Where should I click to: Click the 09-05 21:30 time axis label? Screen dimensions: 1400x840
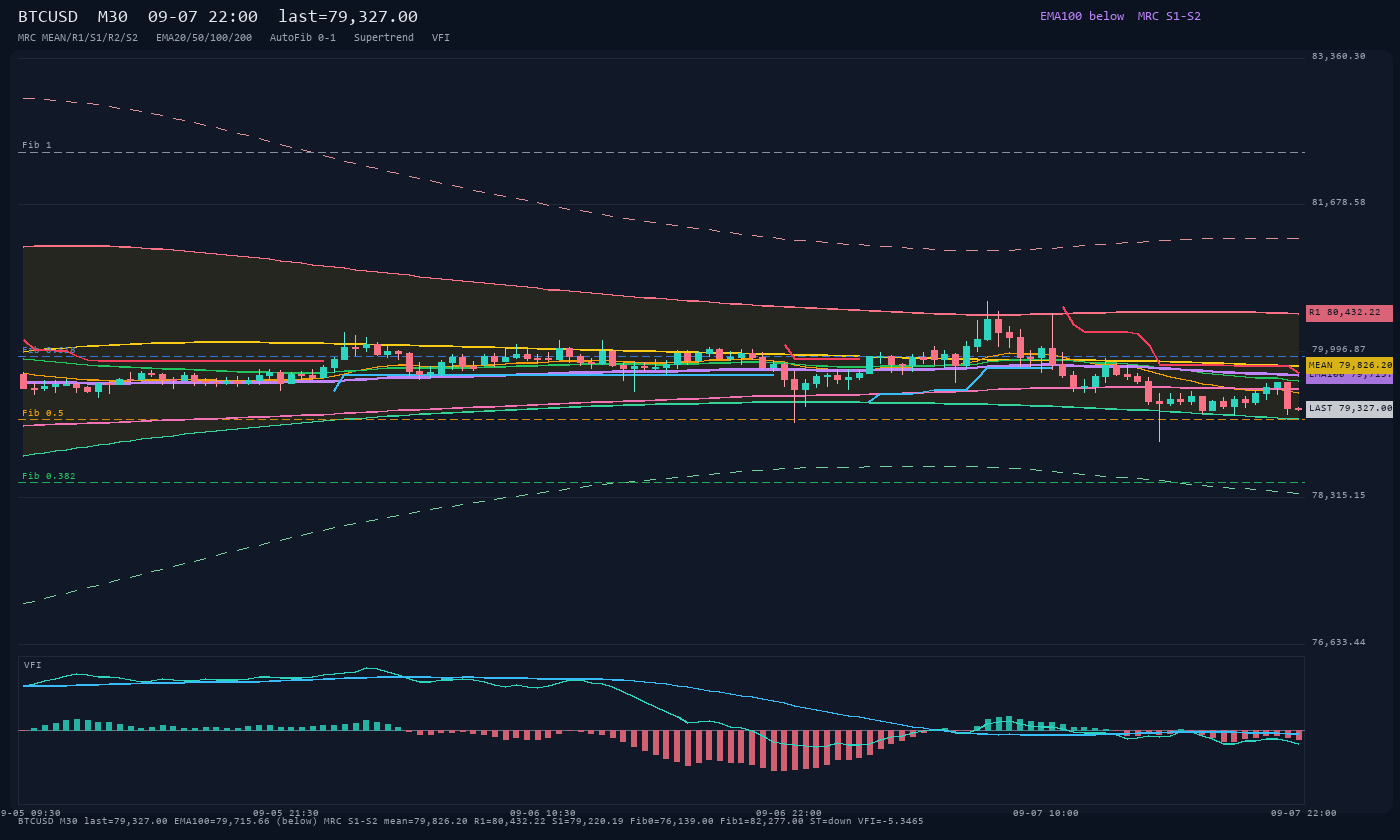pyautogui.click(x=286, y=813)
